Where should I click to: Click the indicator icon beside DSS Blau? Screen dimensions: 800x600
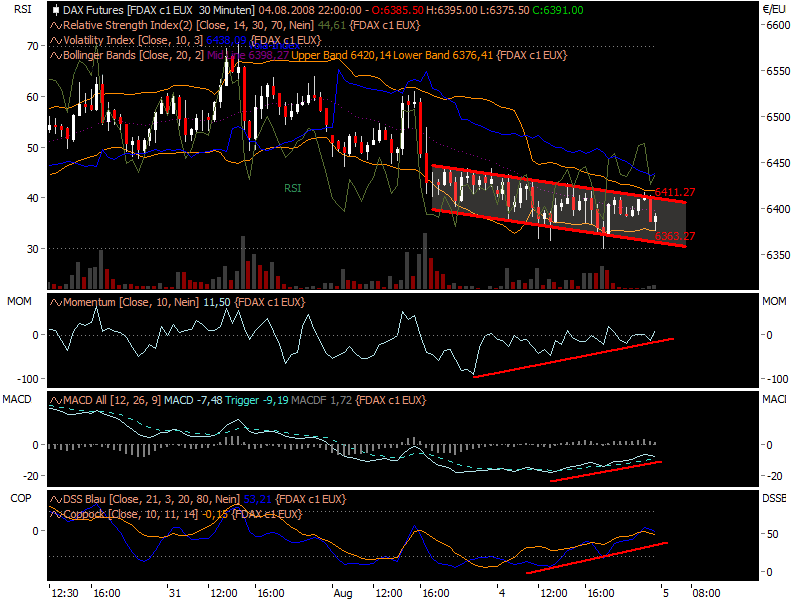(x=56, y=499)
